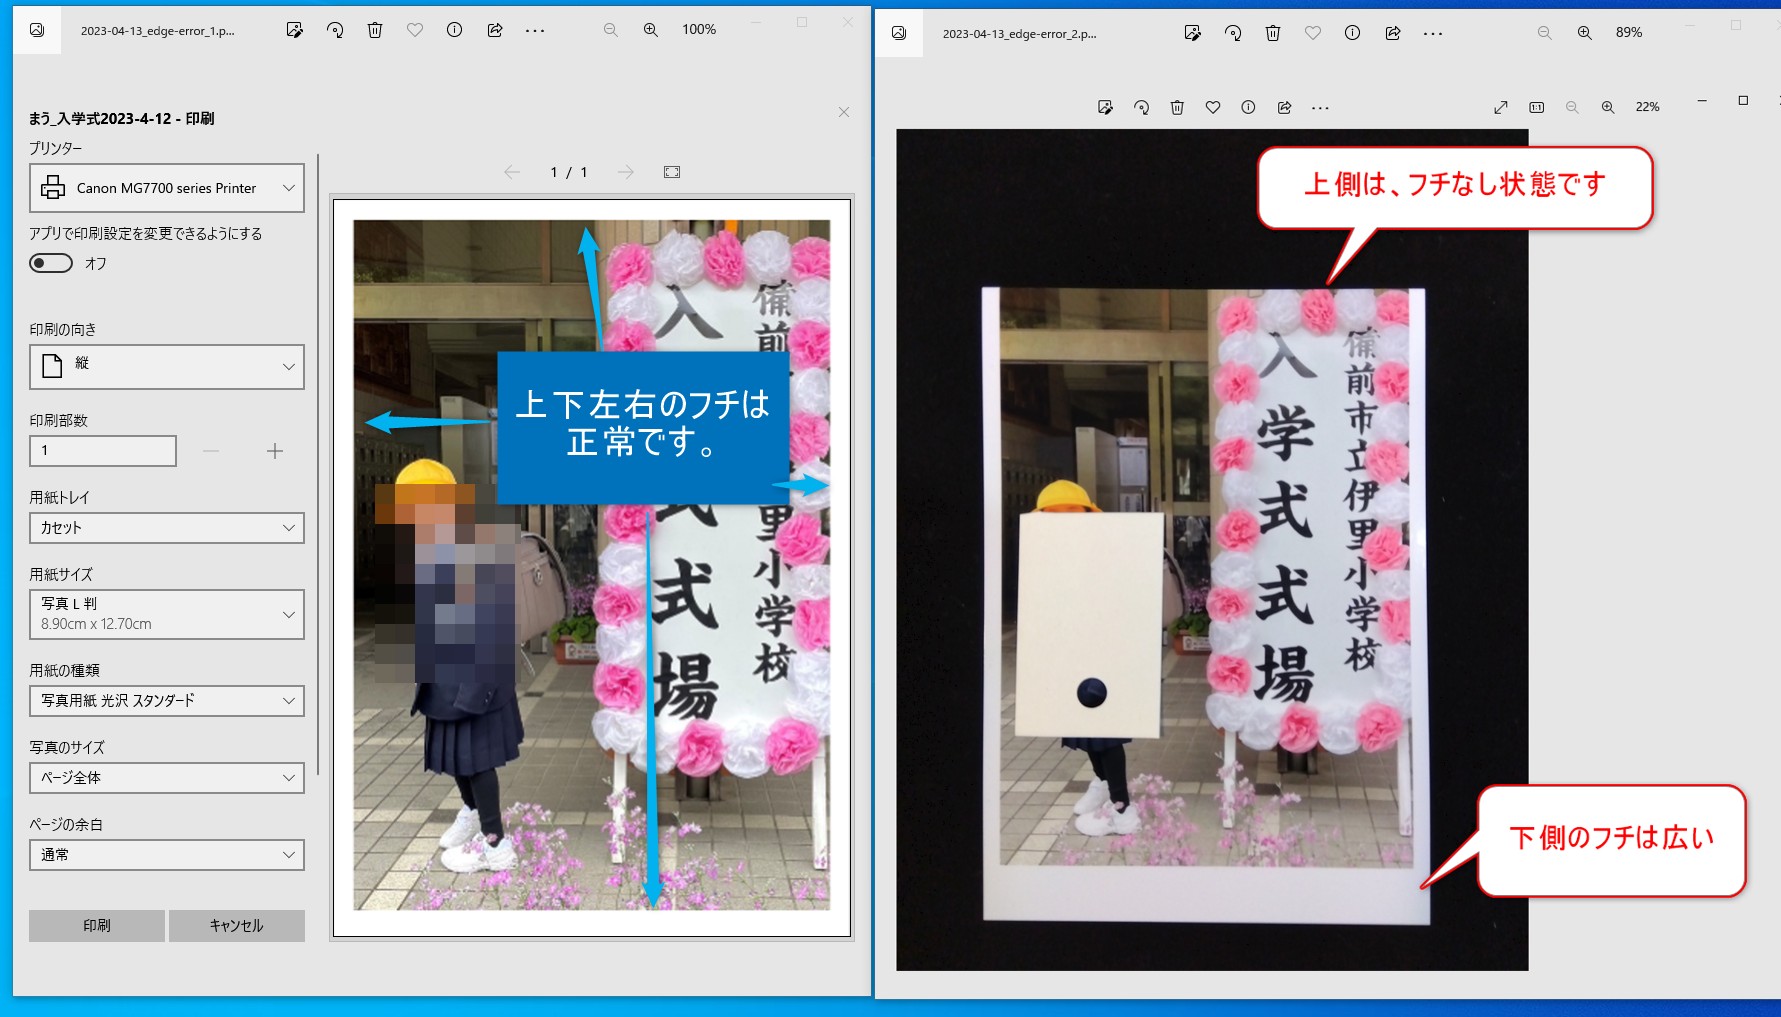
Task: Toggle アプリで印刷設定を変更 switch
Action: click(x=51, y=263)
